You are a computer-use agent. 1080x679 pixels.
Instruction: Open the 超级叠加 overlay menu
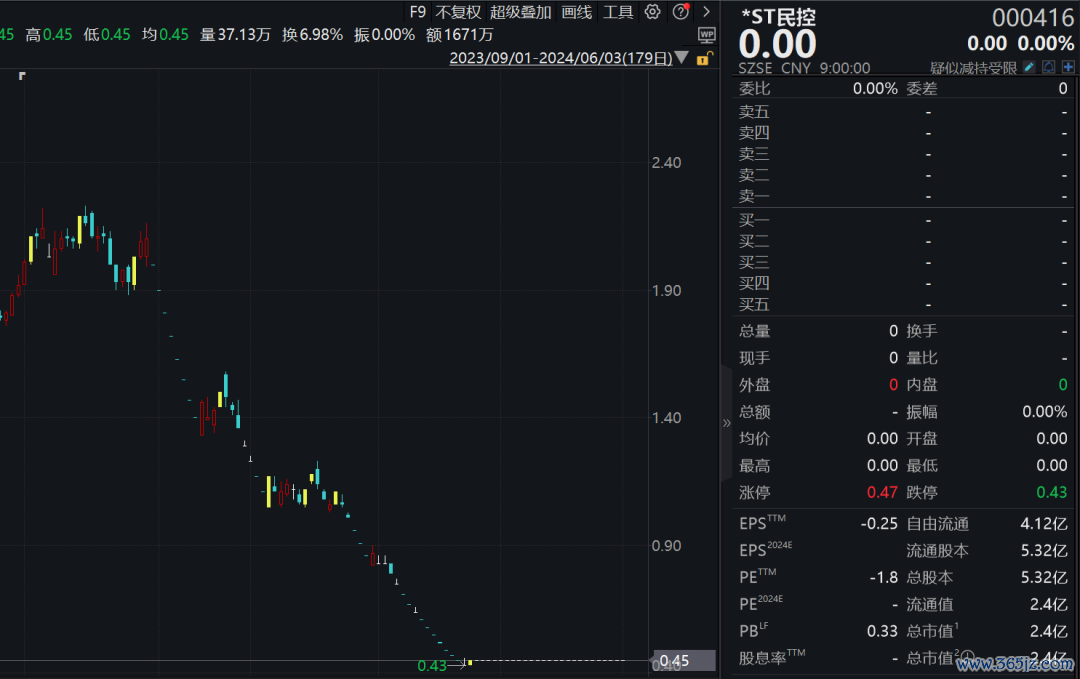pos(520,12)
